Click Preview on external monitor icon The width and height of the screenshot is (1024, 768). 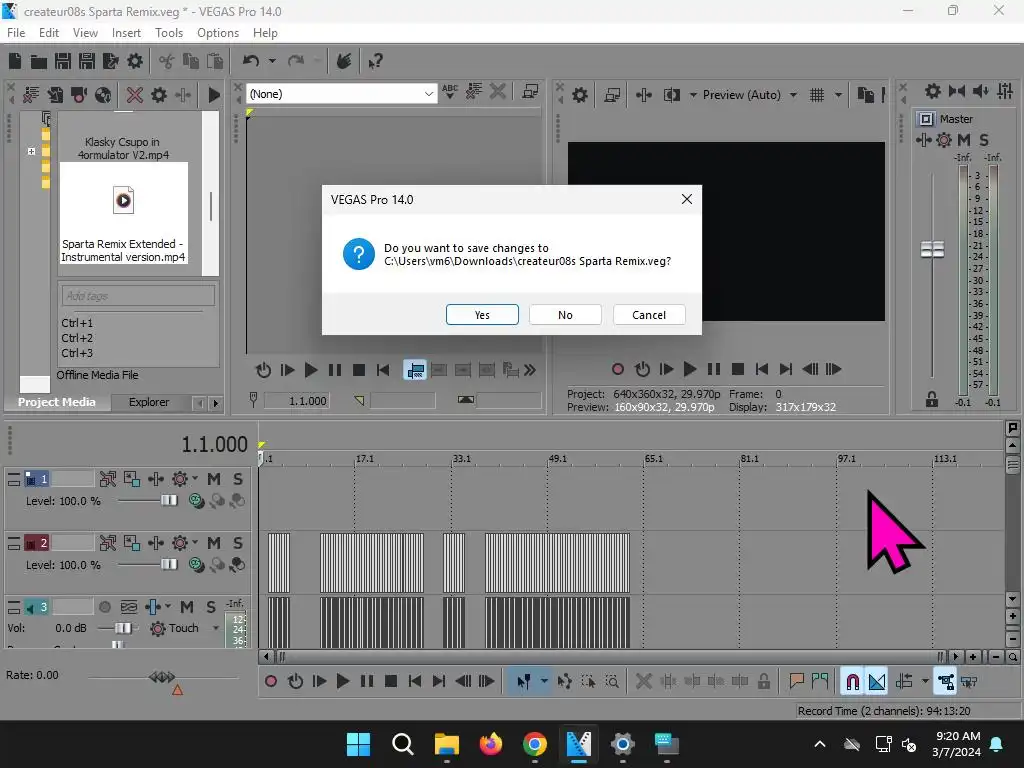612,95
